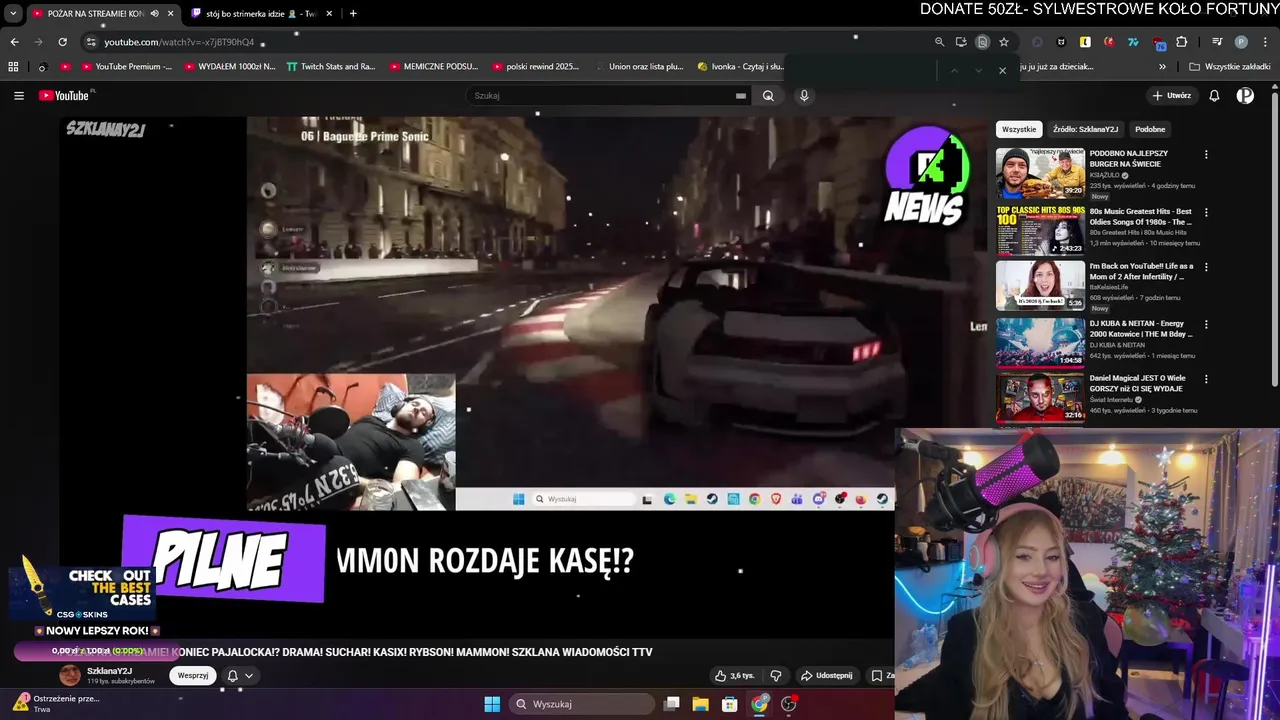Close the find bar with the X
The width and height of the screenshot is (1280, 720).
click(1002, 71)
